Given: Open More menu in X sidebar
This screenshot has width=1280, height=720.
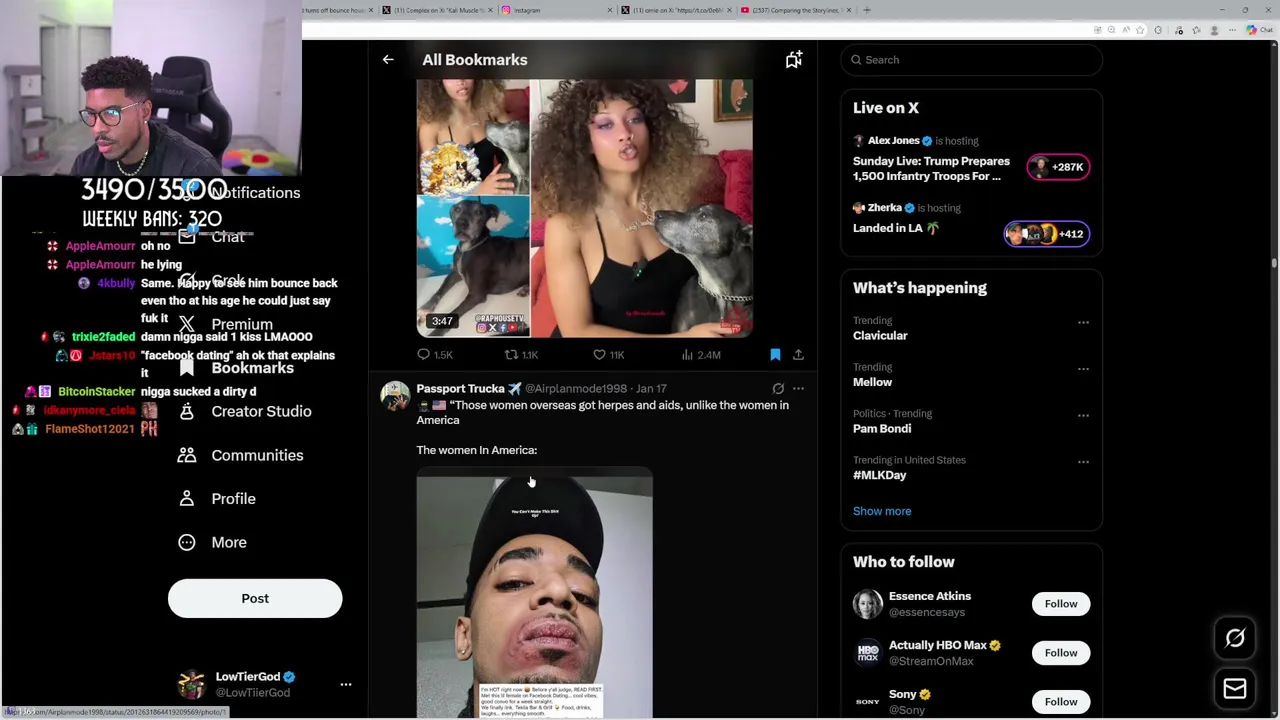Looking at the screenshot, I should point(212,542).
